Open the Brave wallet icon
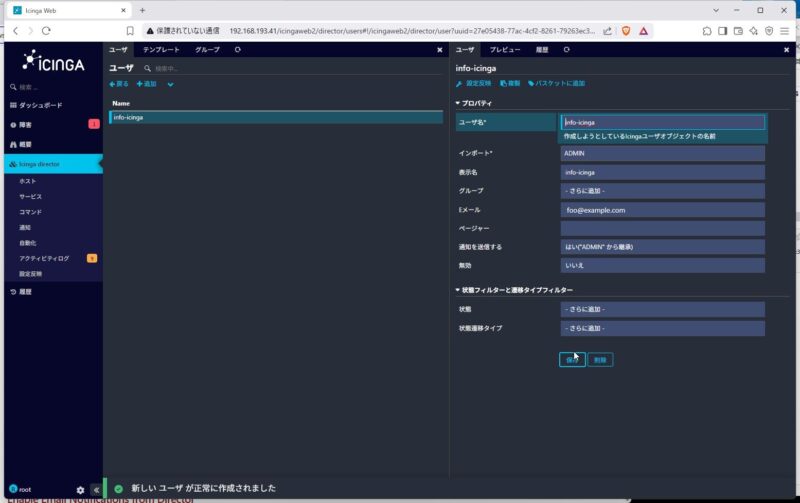 (x=738, y=31)
